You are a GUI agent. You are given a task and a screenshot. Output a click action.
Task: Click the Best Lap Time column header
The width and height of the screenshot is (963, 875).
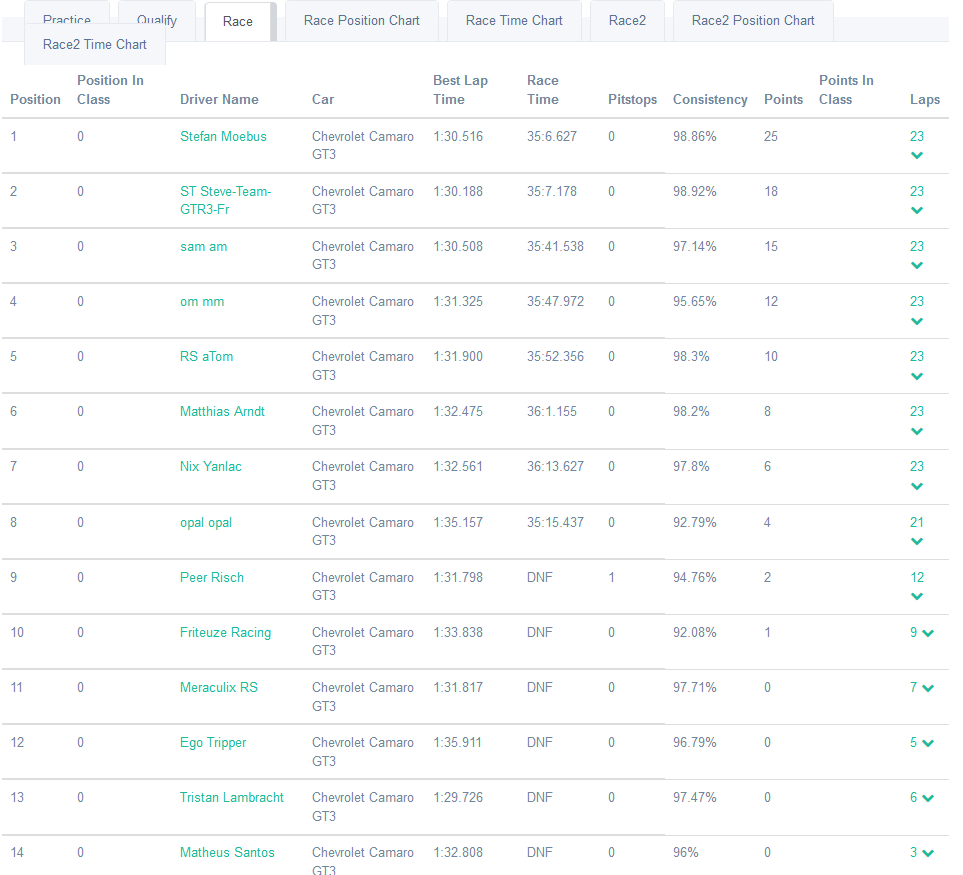coord(460,90)
